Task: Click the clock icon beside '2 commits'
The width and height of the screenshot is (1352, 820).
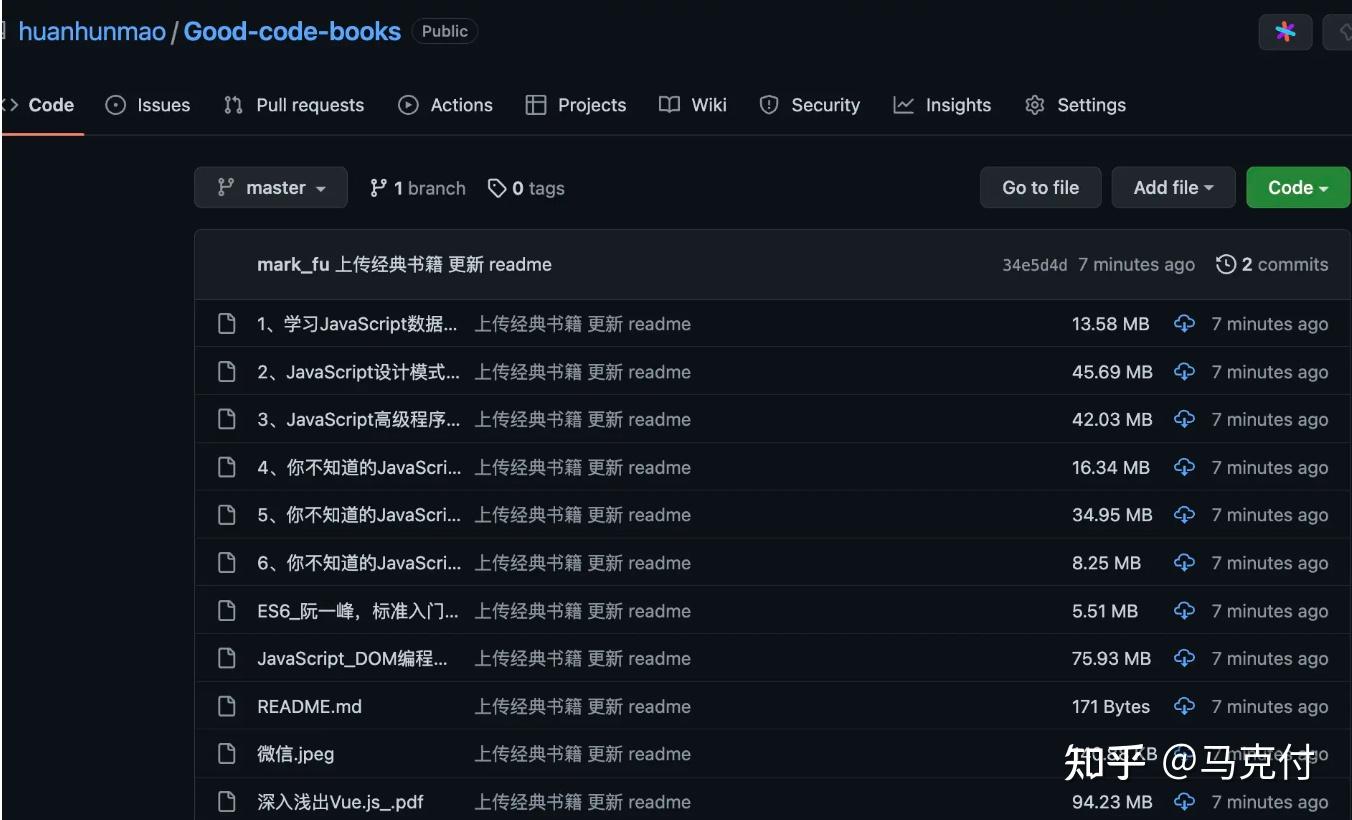Action: (x=1225, y=264)
